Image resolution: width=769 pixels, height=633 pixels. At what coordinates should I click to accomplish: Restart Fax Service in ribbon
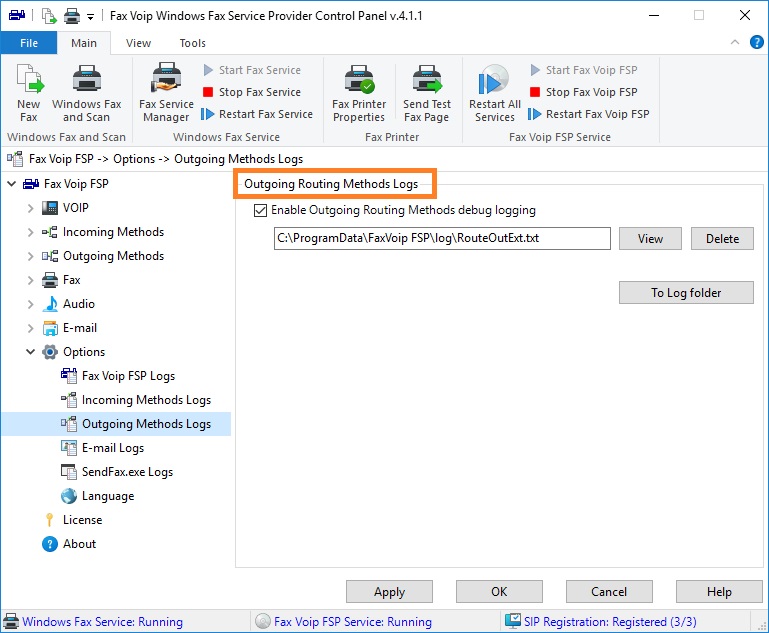[x=257, y=114]
